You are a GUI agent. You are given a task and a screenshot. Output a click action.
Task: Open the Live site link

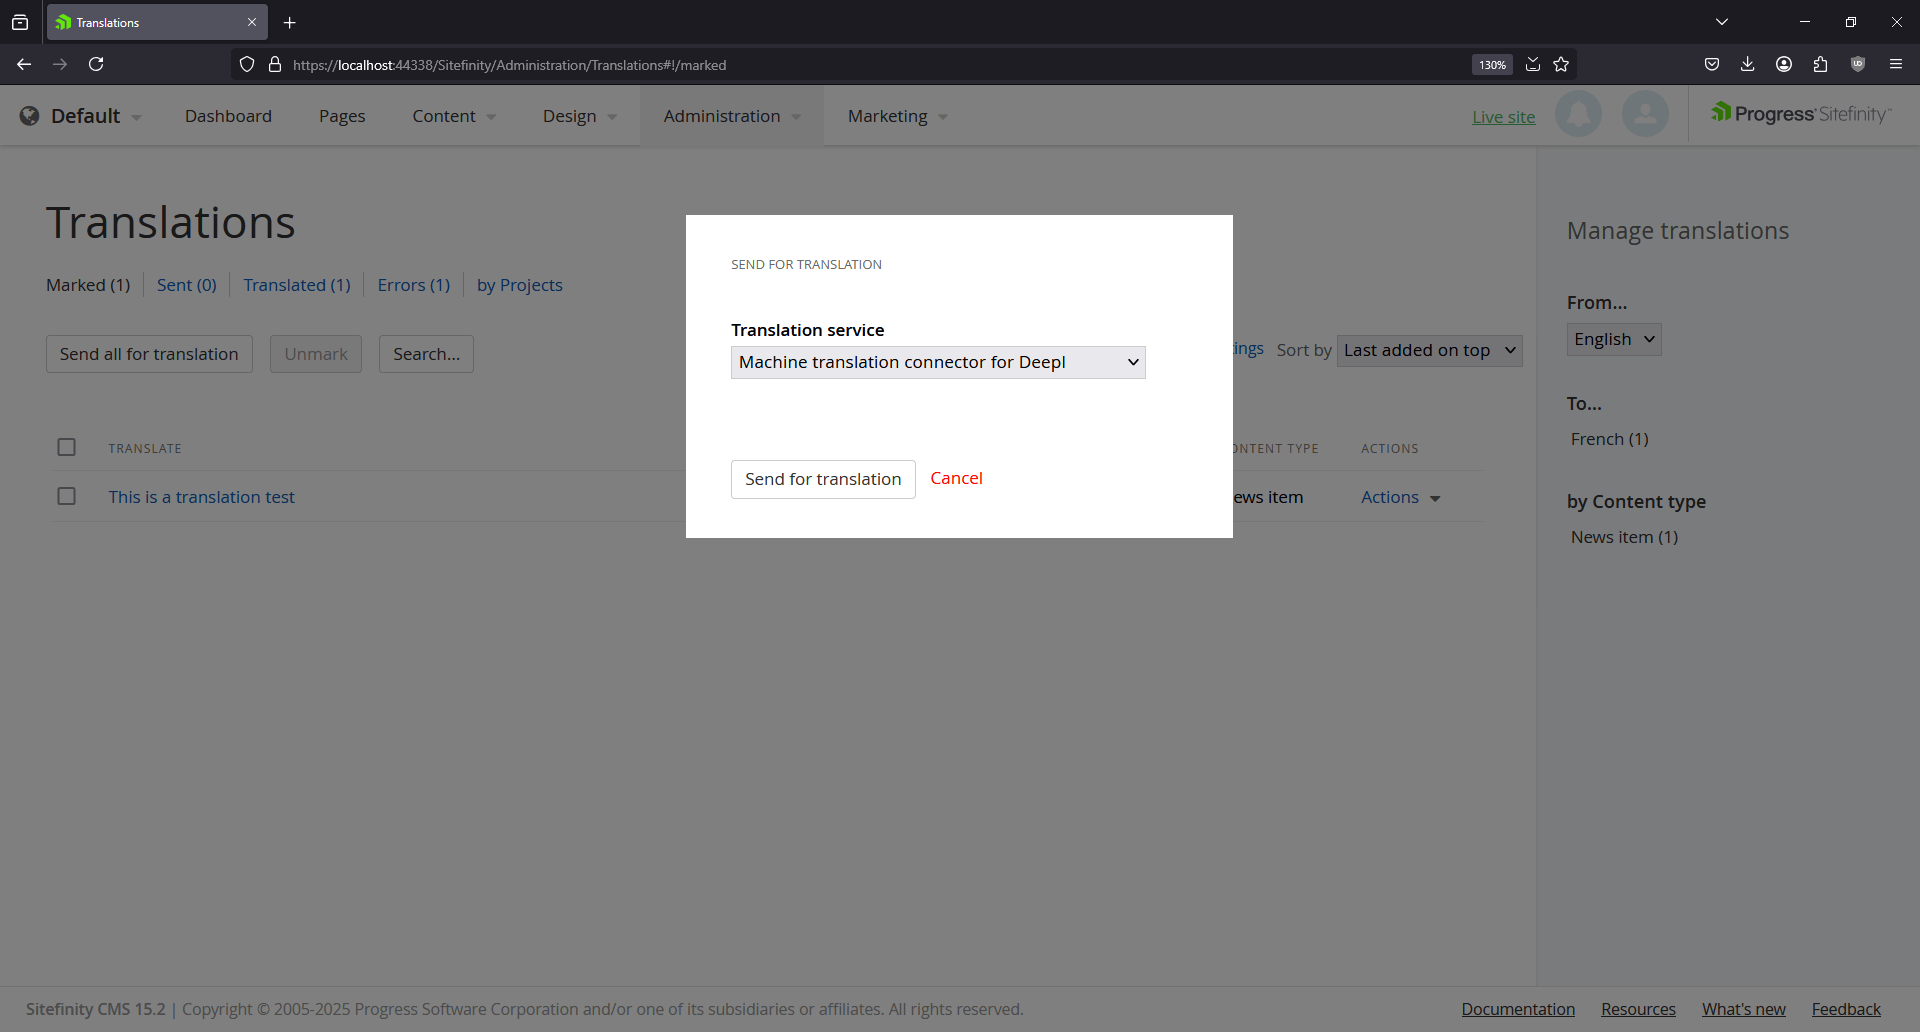1503,116
